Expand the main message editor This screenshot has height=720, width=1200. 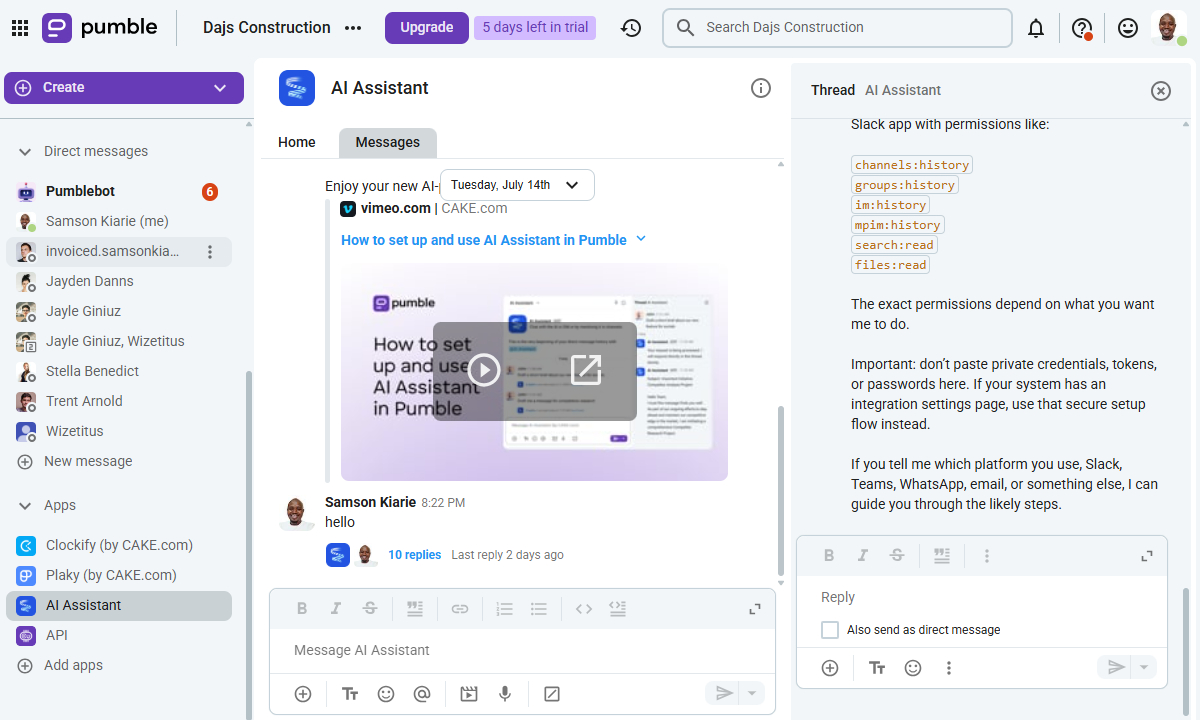tap(755, 608)
